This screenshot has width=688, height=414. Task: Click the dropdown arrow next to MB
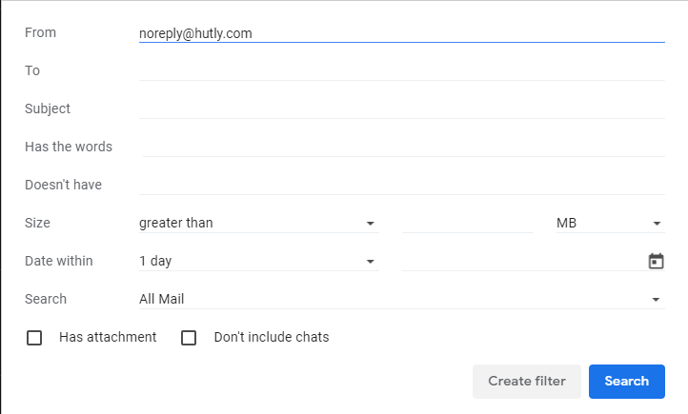656,224
